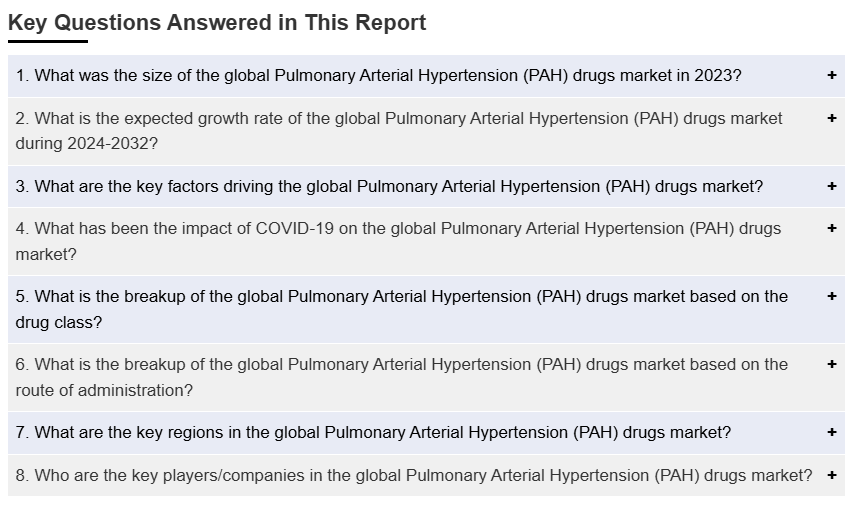Click the plus icon for route of administration question

831,364
